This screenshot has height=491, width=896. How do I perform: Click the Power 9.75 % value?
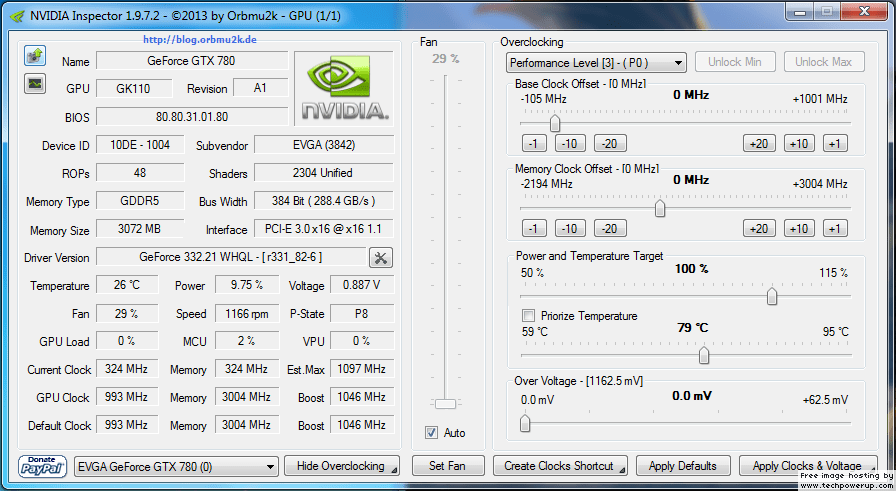[x=247, y=285]
